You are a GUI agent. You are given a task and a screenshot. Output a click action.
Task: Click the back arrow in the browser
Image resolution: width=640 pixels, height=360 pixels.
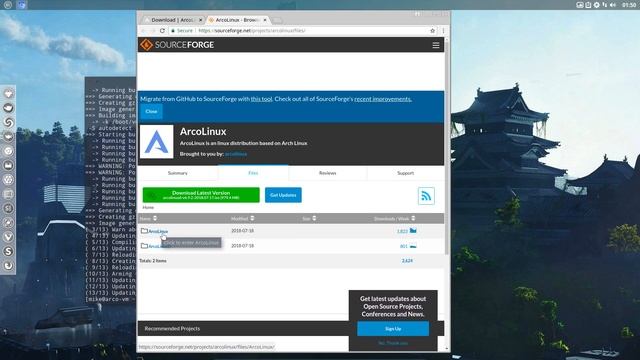(143, 31)
